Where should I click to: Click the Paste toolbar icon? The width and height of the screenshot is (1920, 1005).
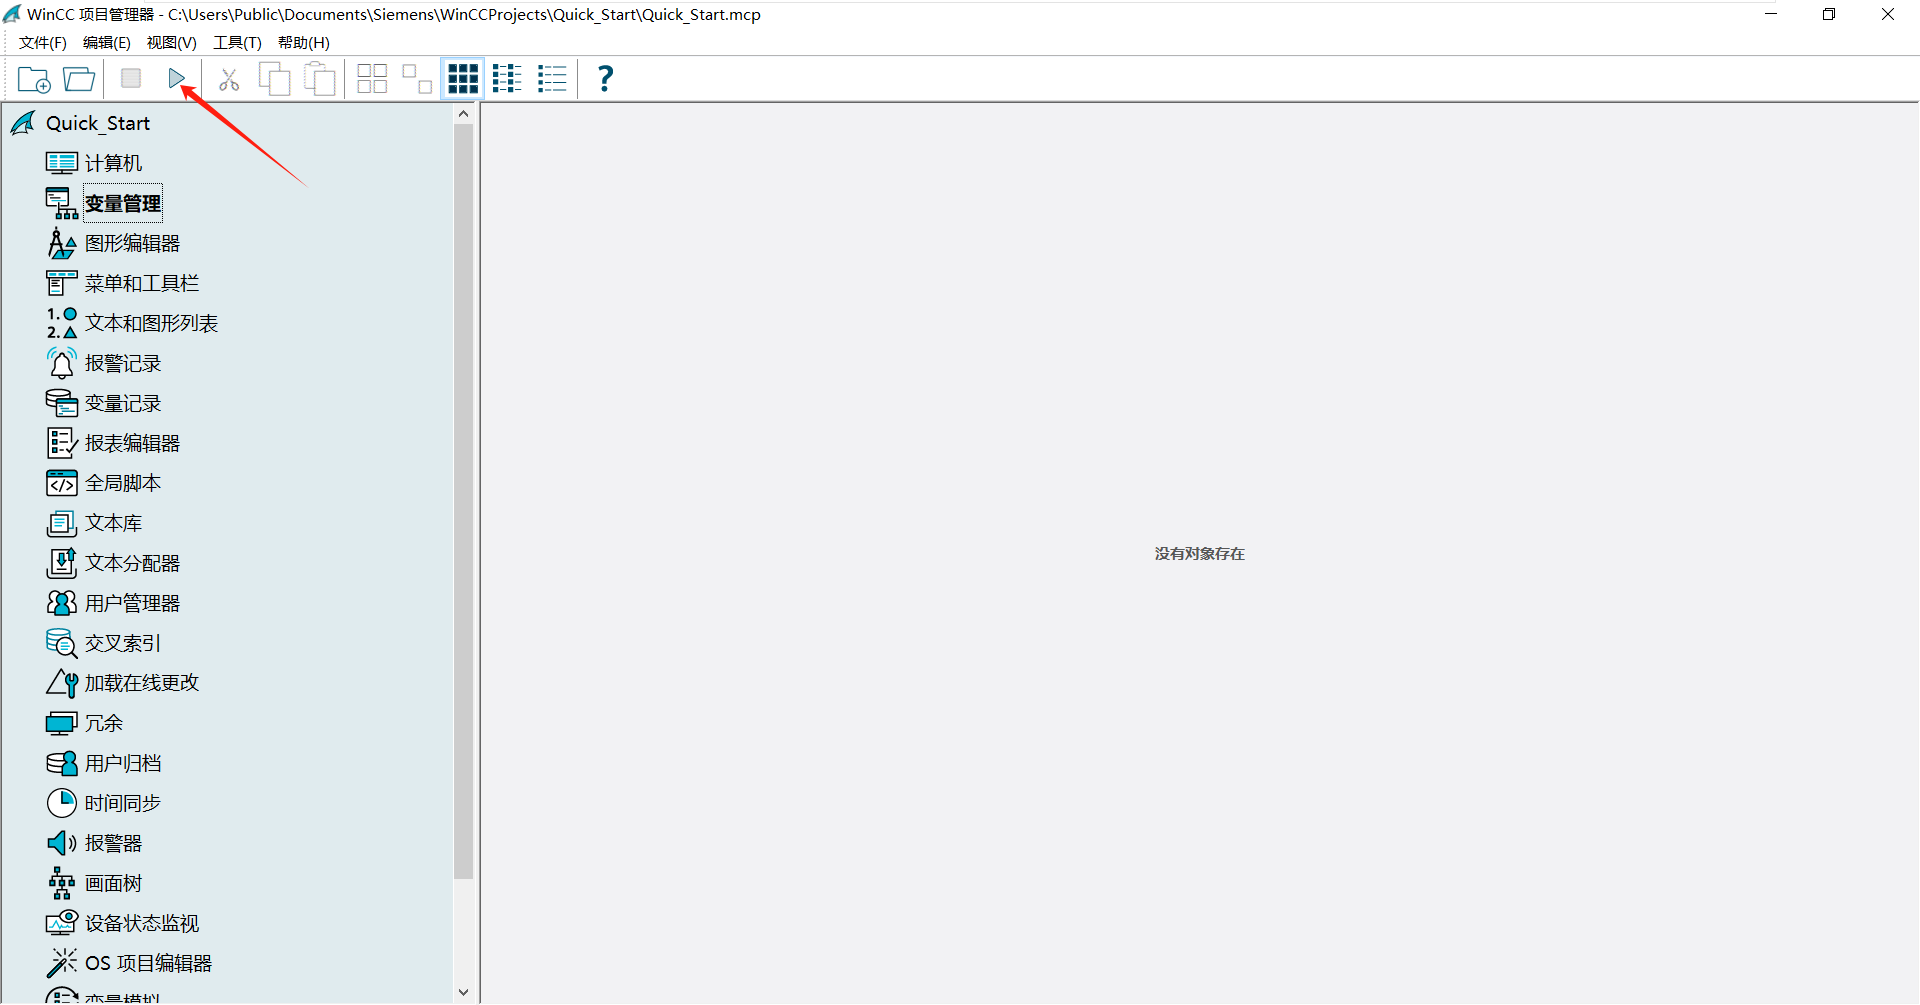click(x=320, y=79)
